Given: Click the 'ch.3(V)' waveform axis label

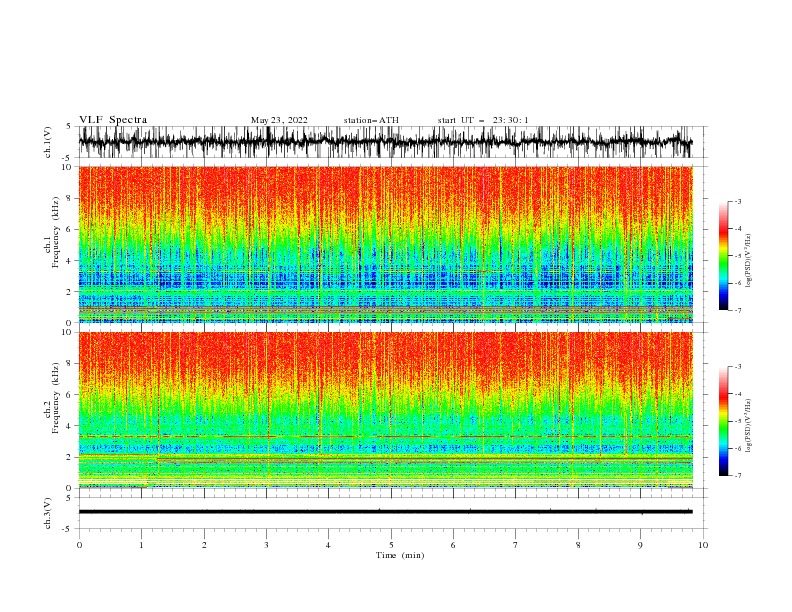Looking at the screenshot, I should (x=47, y=513).
